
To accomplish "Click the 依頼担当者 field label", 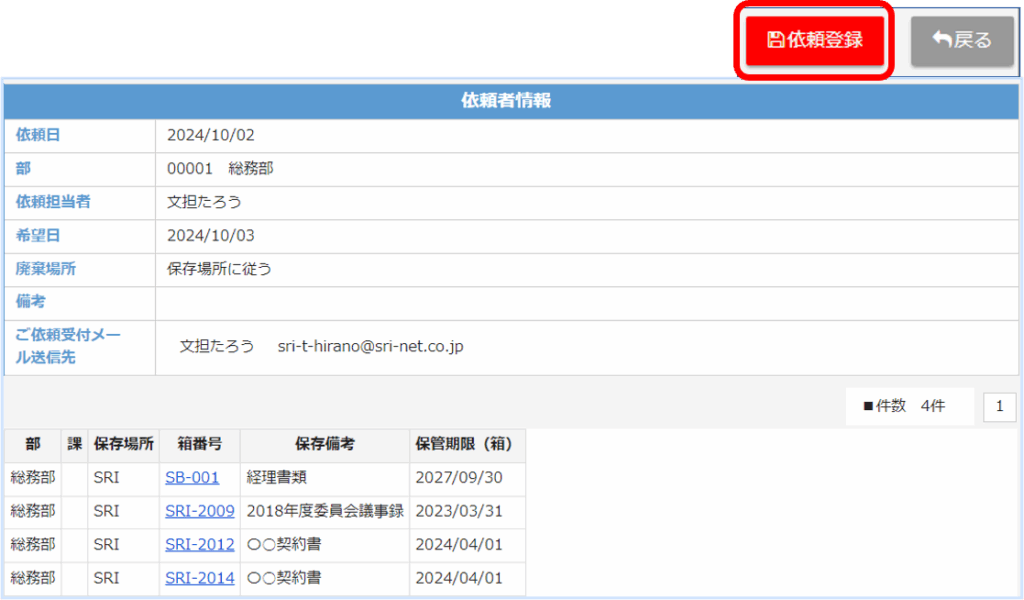I will (53, 202).
